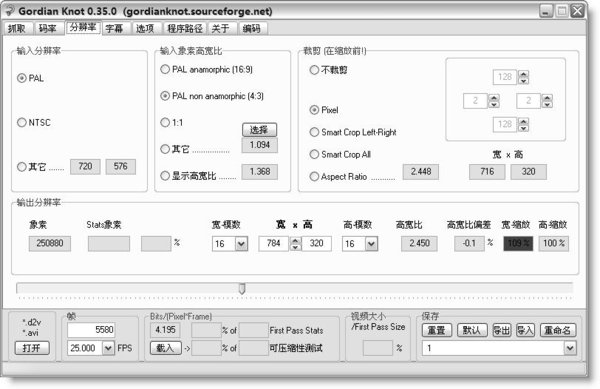Open the 关于 tab
This screenshot has height=389, width=600.
tap(220, 28)
